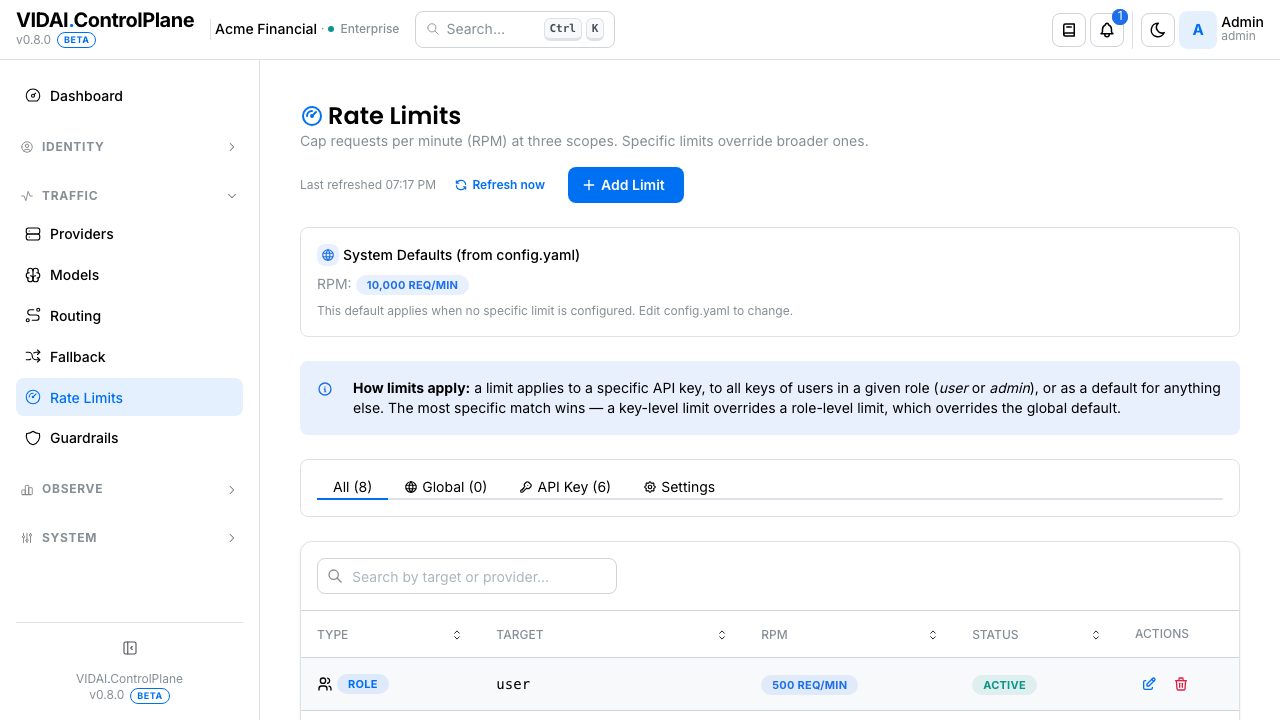This screenshot has width=1280, height=720.
Task: Collapse sidebar panel icon
Action: pos(130,648)
